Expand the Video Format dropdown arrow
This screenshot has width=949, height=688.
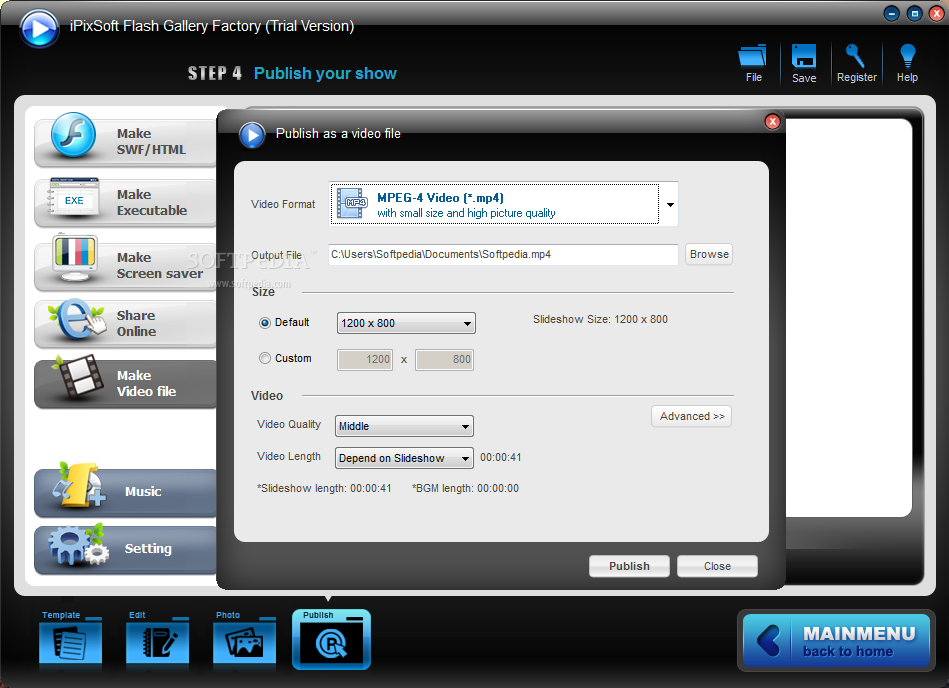pos(670,205)
